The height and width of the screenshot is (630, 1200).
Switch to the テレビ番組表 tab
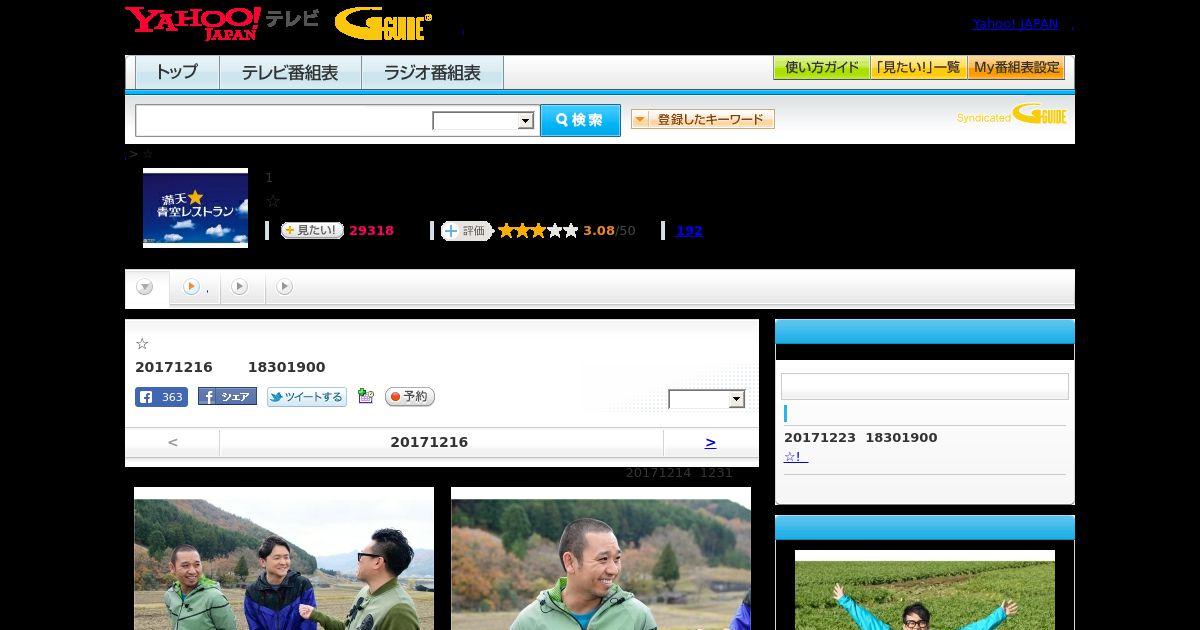290,72
